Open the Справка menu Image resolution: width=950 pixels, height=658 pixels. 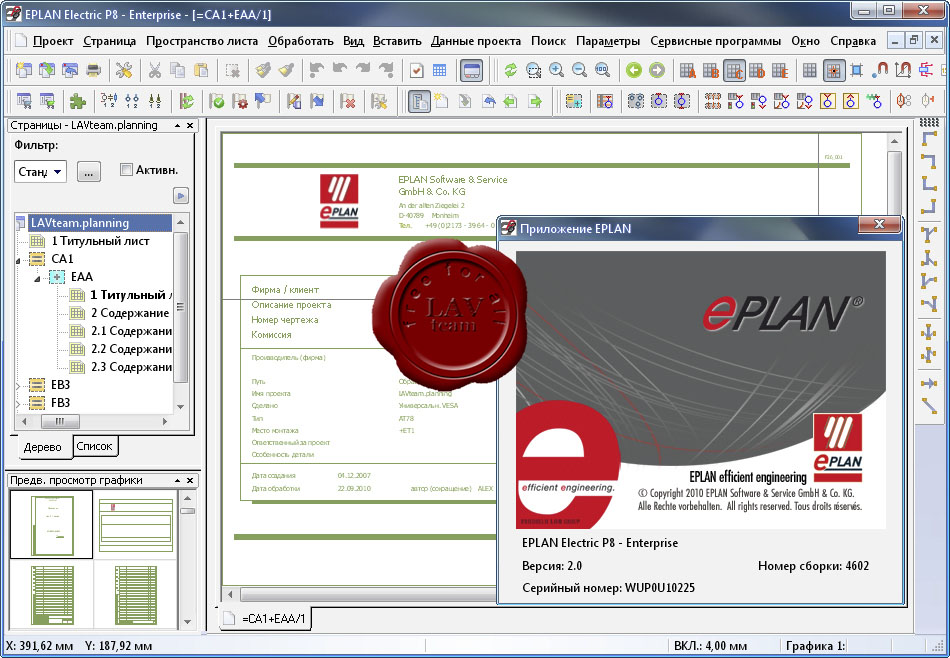[852, 41]
